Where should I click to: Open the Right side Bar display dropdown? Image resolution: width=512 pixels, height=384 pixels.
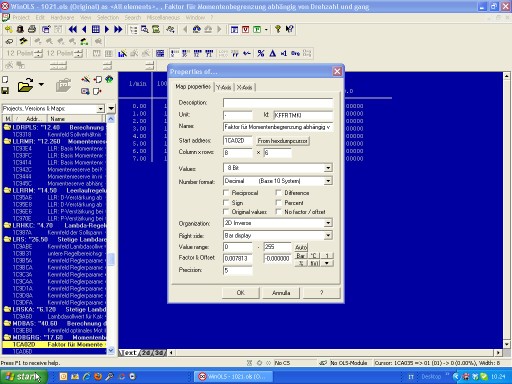click(x=328, y=235)
